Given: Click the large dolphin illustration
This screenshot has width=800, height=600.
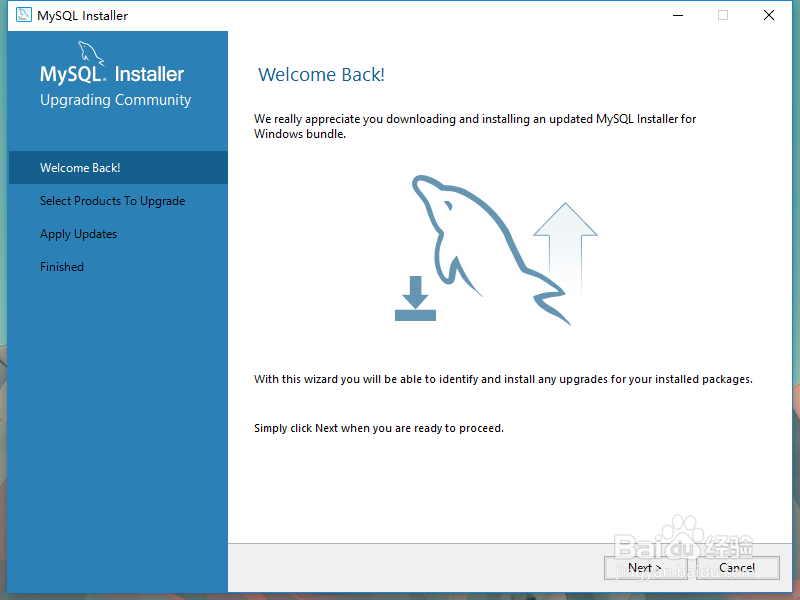Looking at the screenshot, I should 490,250.
